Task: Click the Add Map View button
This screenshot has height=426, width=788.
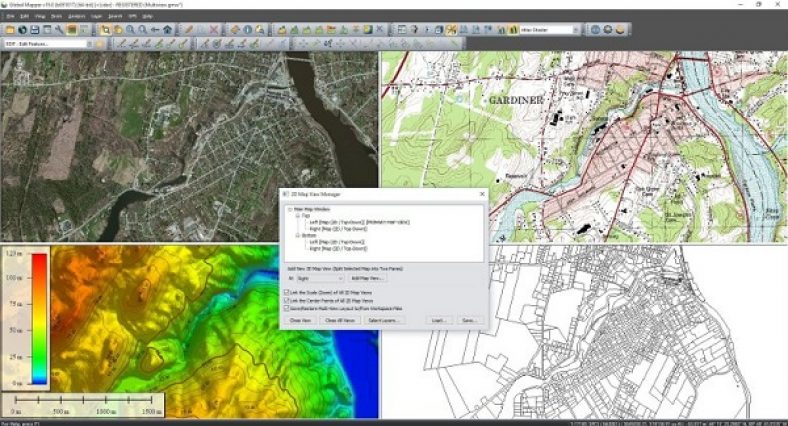Action: 368,276
